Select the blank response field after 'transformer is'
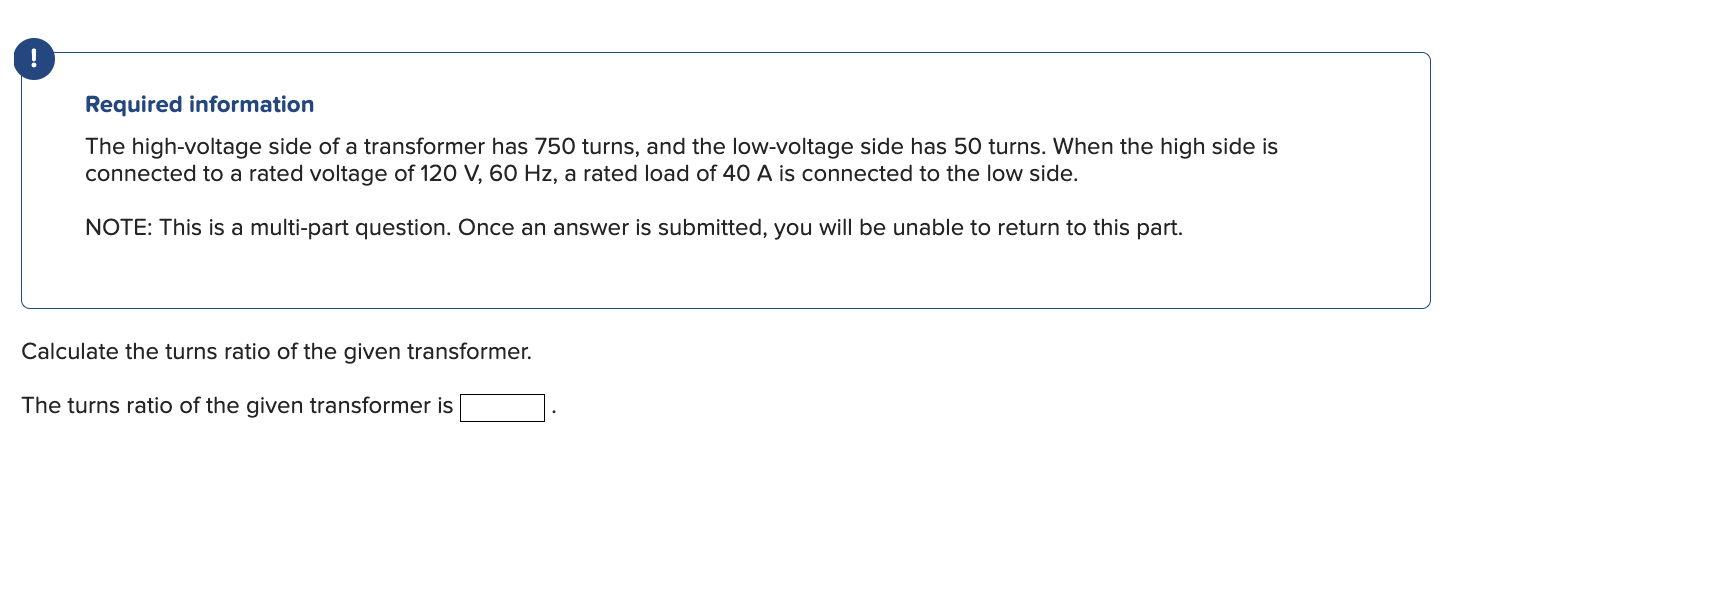The image size is (1726, 612). tap(502, 407)
